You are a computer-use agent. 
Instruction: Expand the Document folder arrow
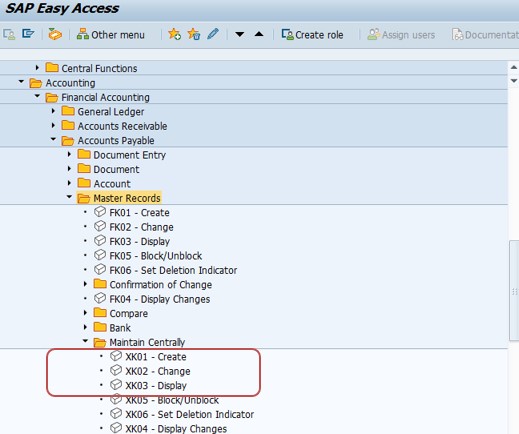coord(69,169)
